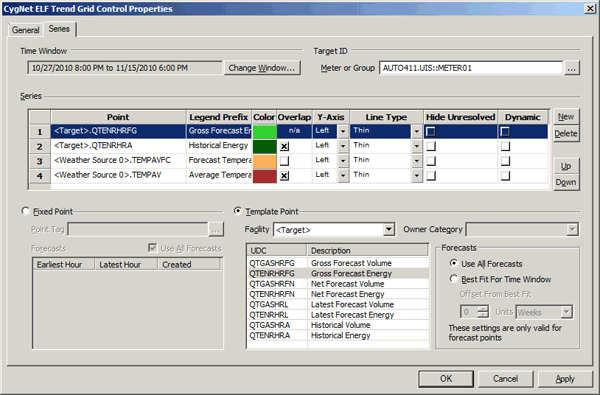Select QTENRHRFG Gross Forecast Energy row

pyautogui.click(x=338, y=274)
